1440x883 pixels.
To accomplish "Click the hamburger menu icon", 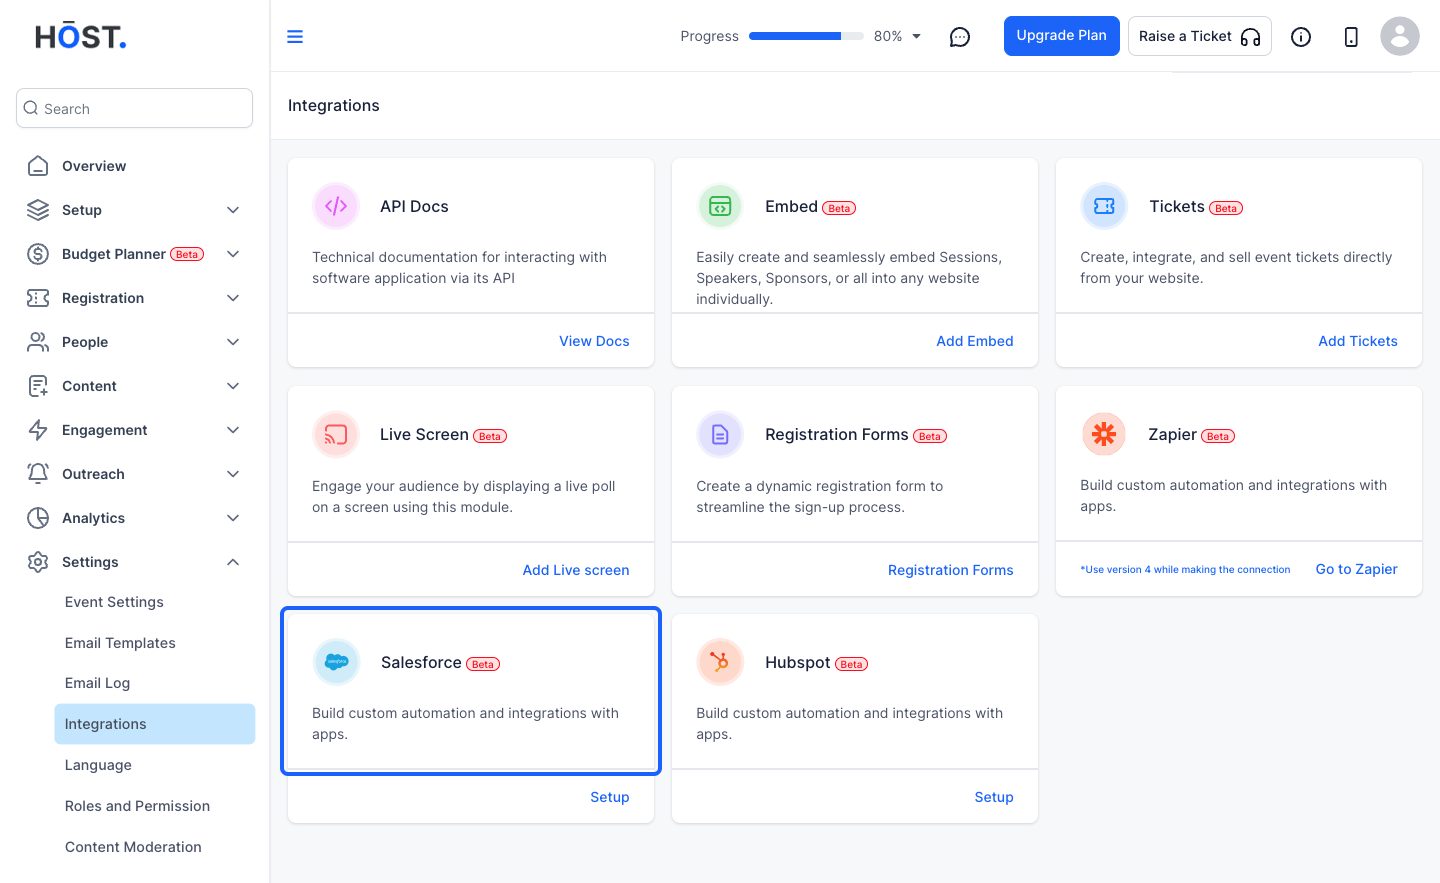I will (295, 37).
